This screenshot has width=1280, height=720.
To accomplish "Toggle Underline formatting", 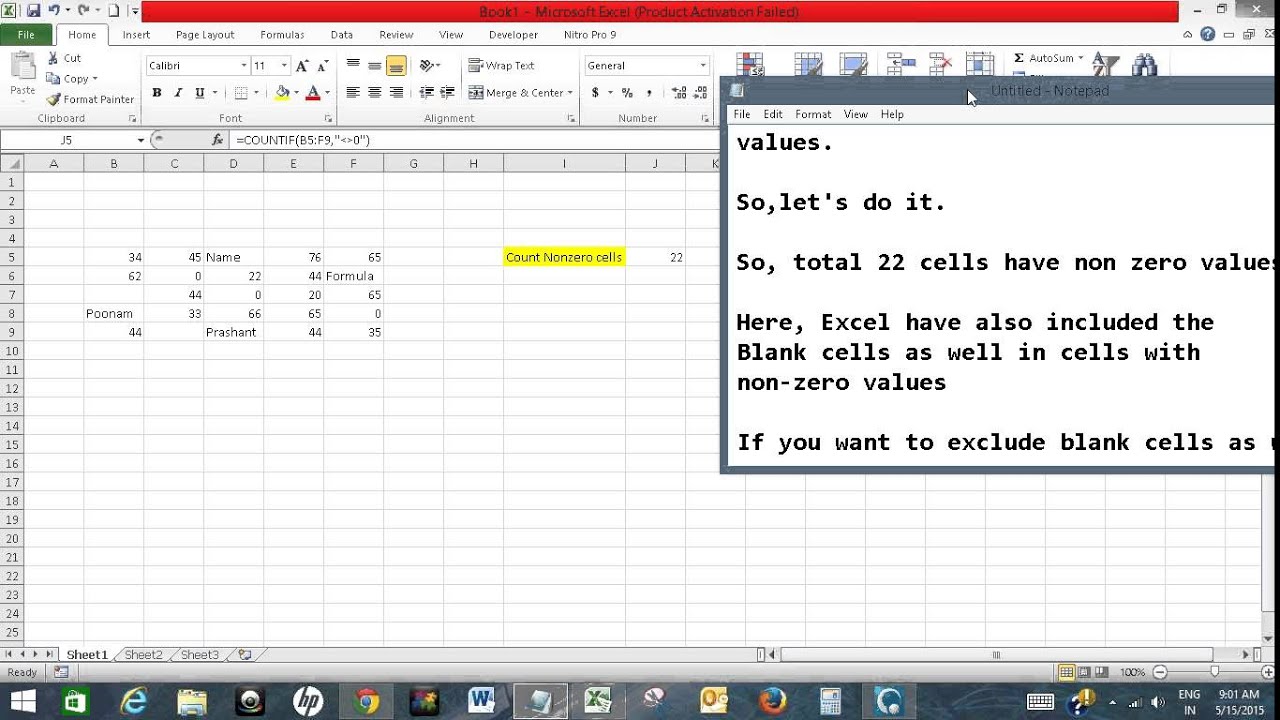I will pos(200,93).
